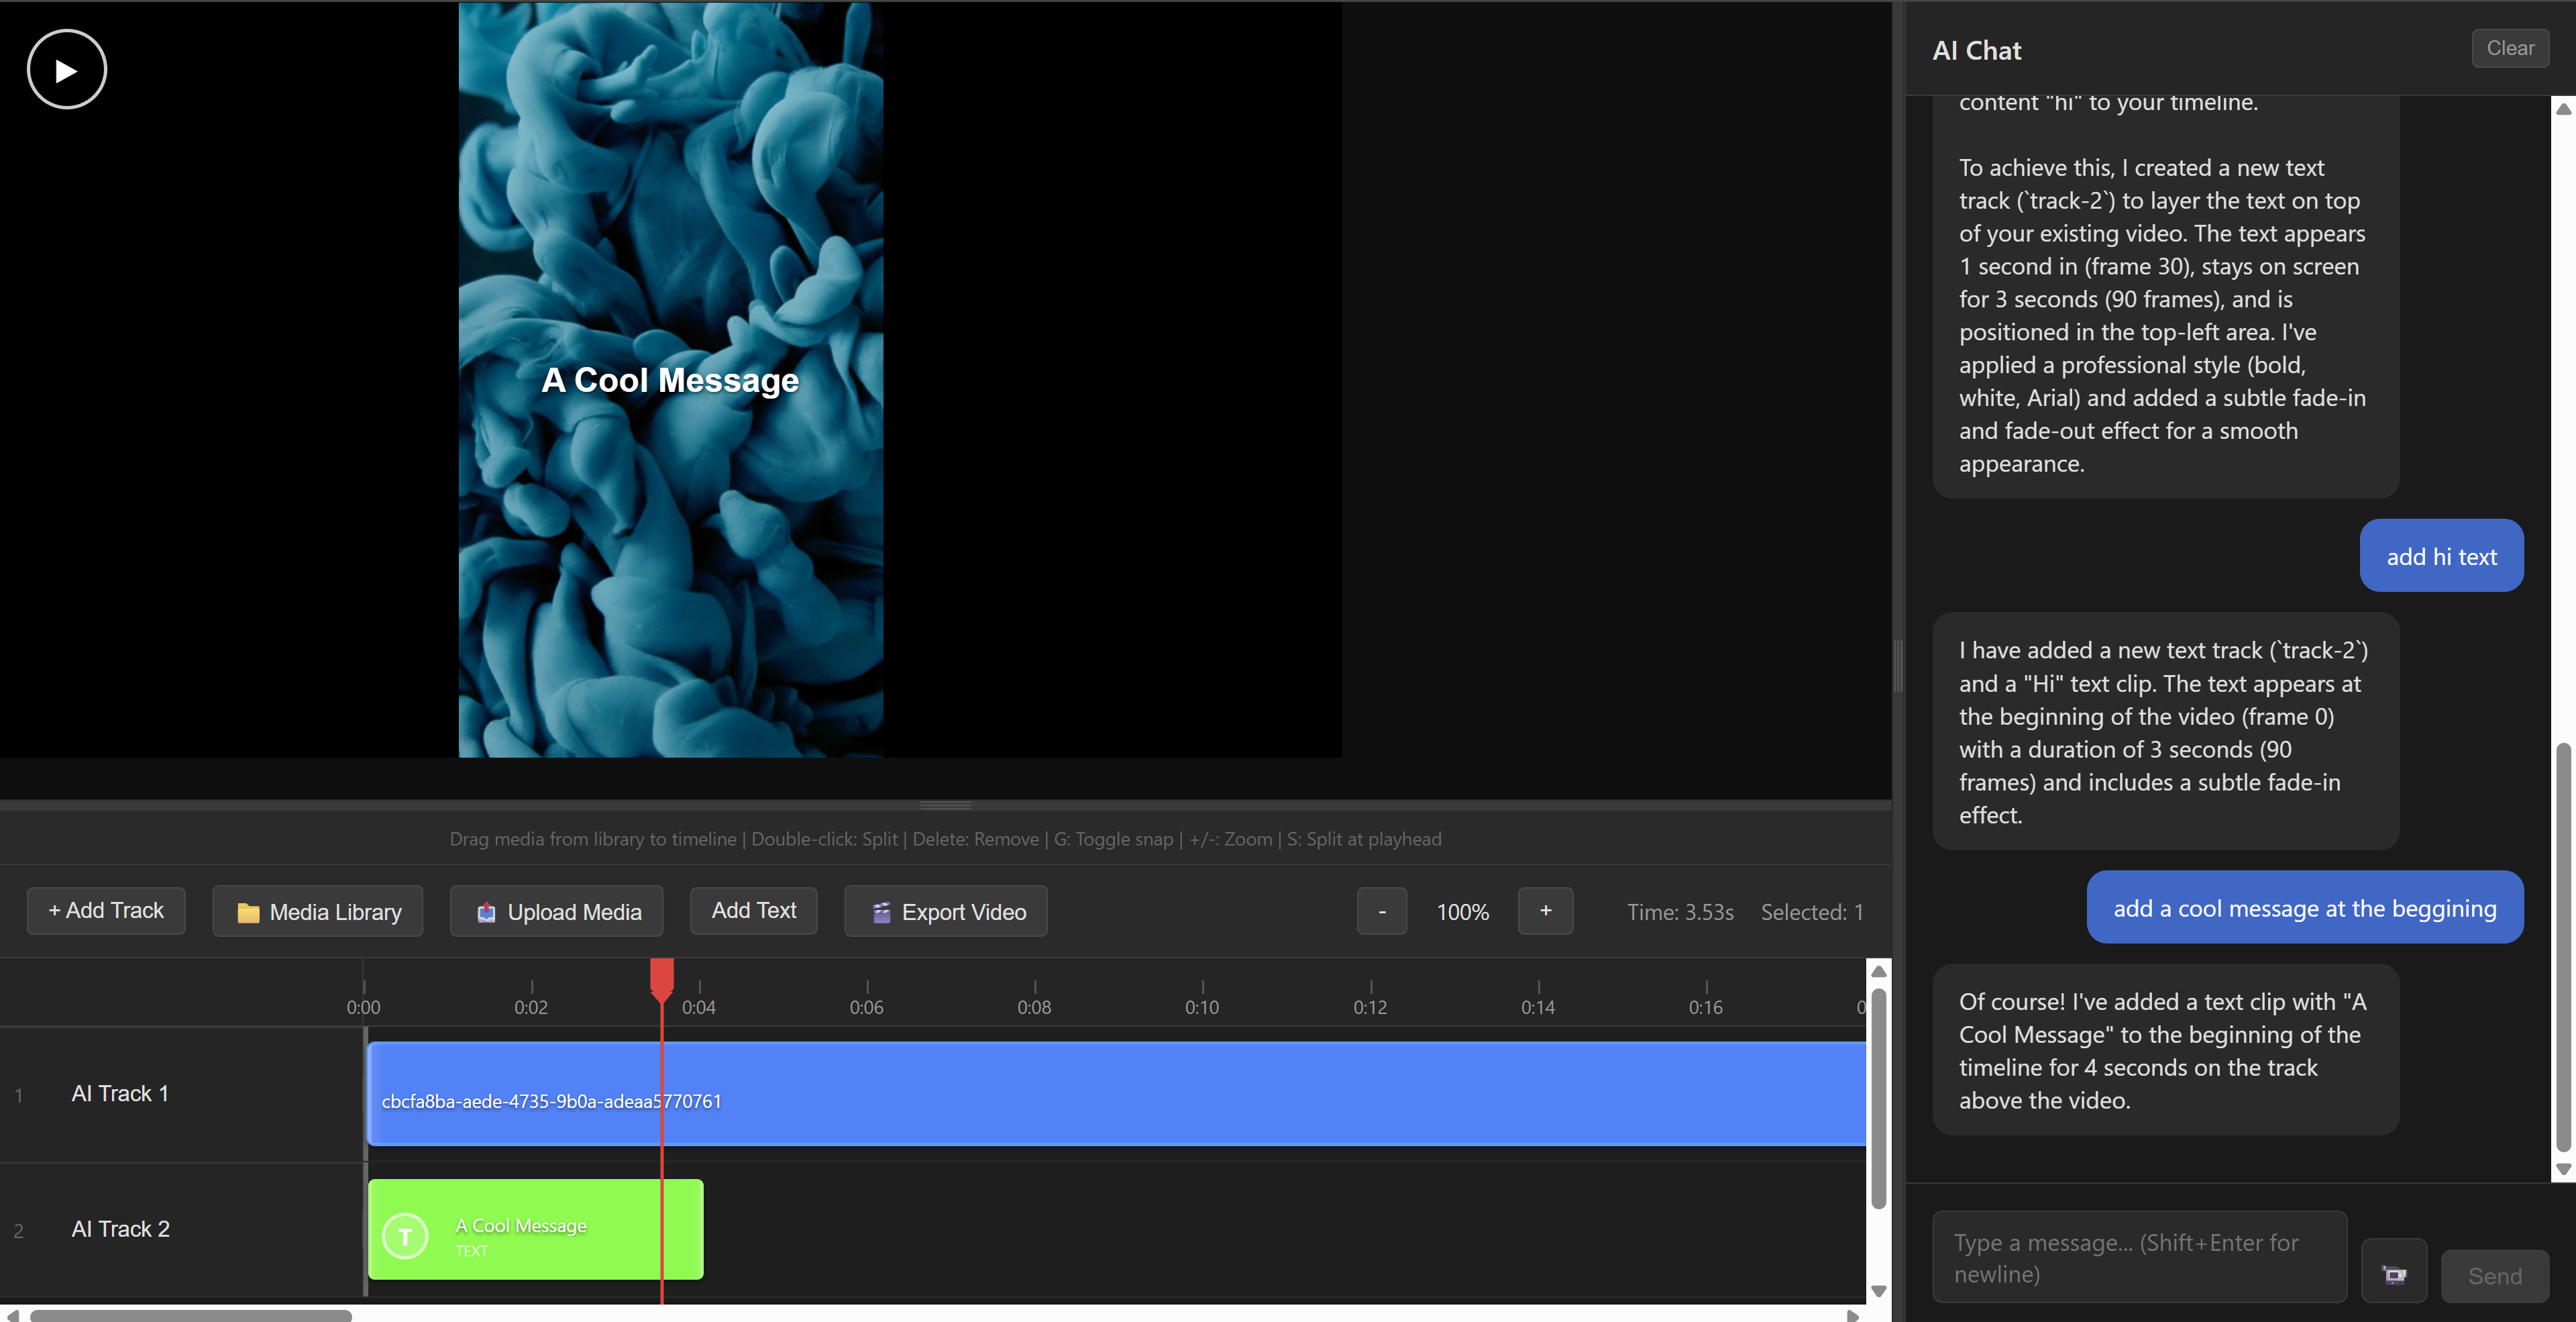Click Send in the chat panel

[2494, 1275]
